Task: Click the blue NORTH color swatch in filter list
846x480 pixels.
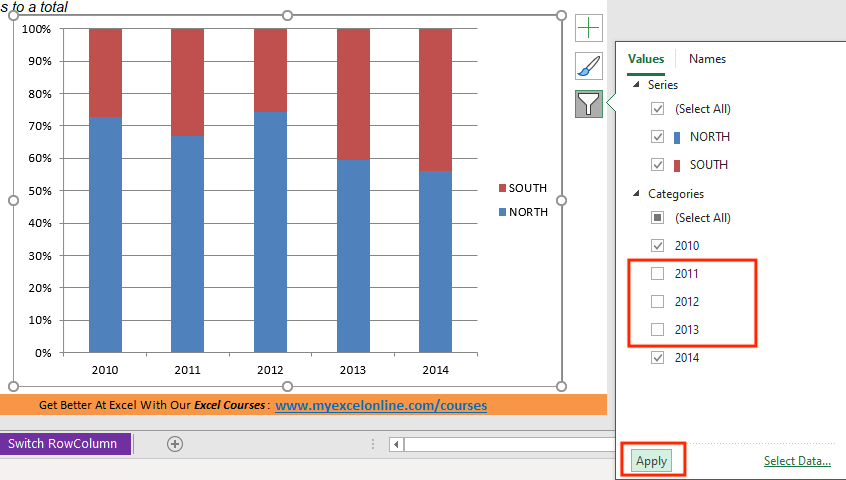Action: point(677,137)
